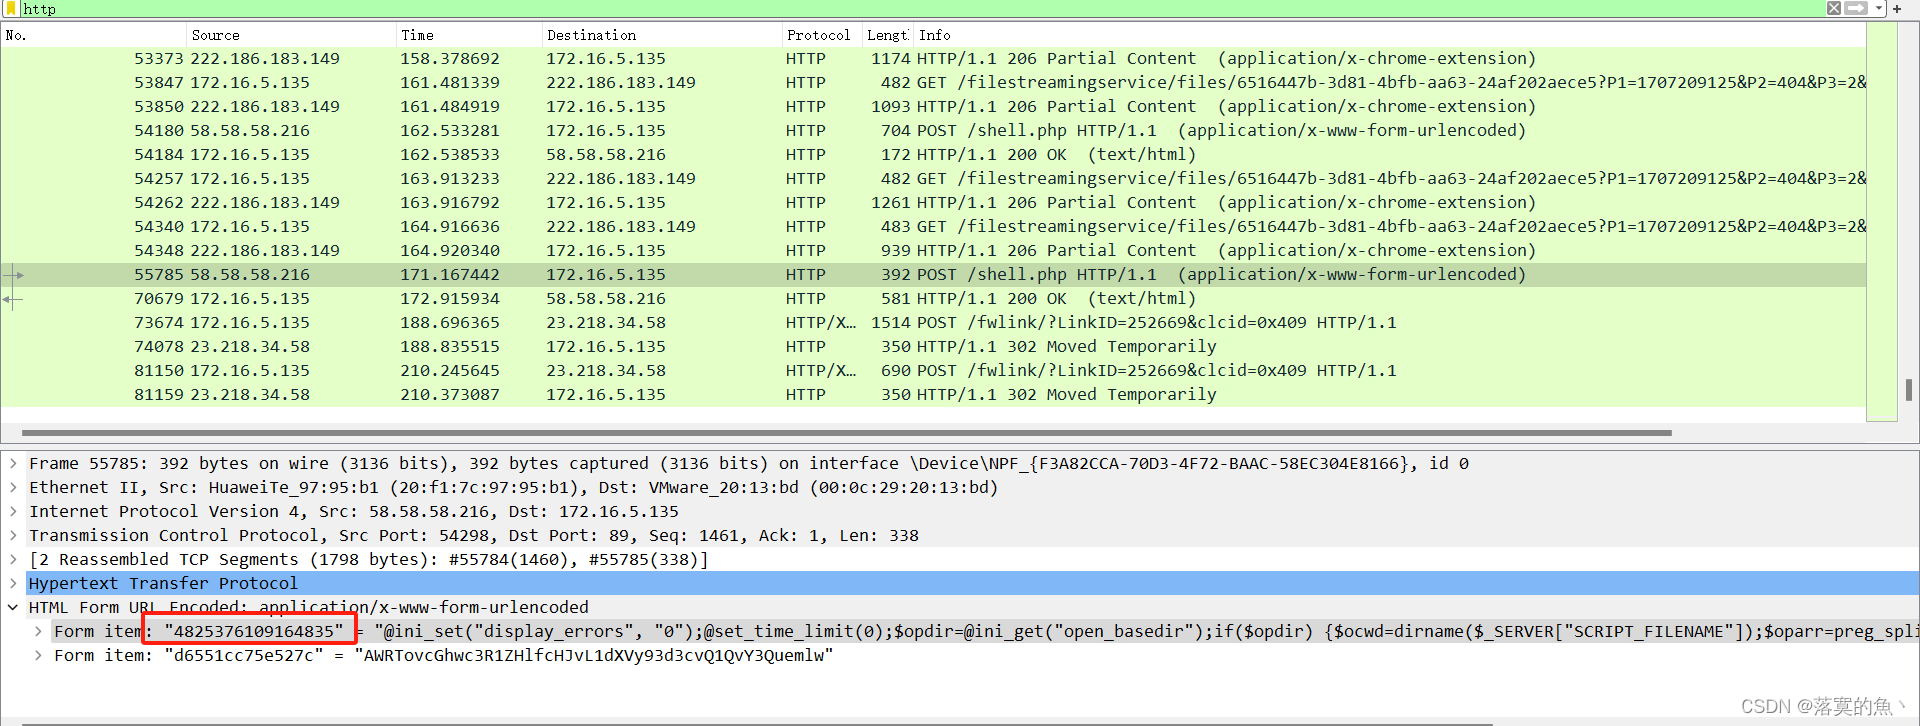Expand the Form item d6551cc75e527c

click(38, 655)
